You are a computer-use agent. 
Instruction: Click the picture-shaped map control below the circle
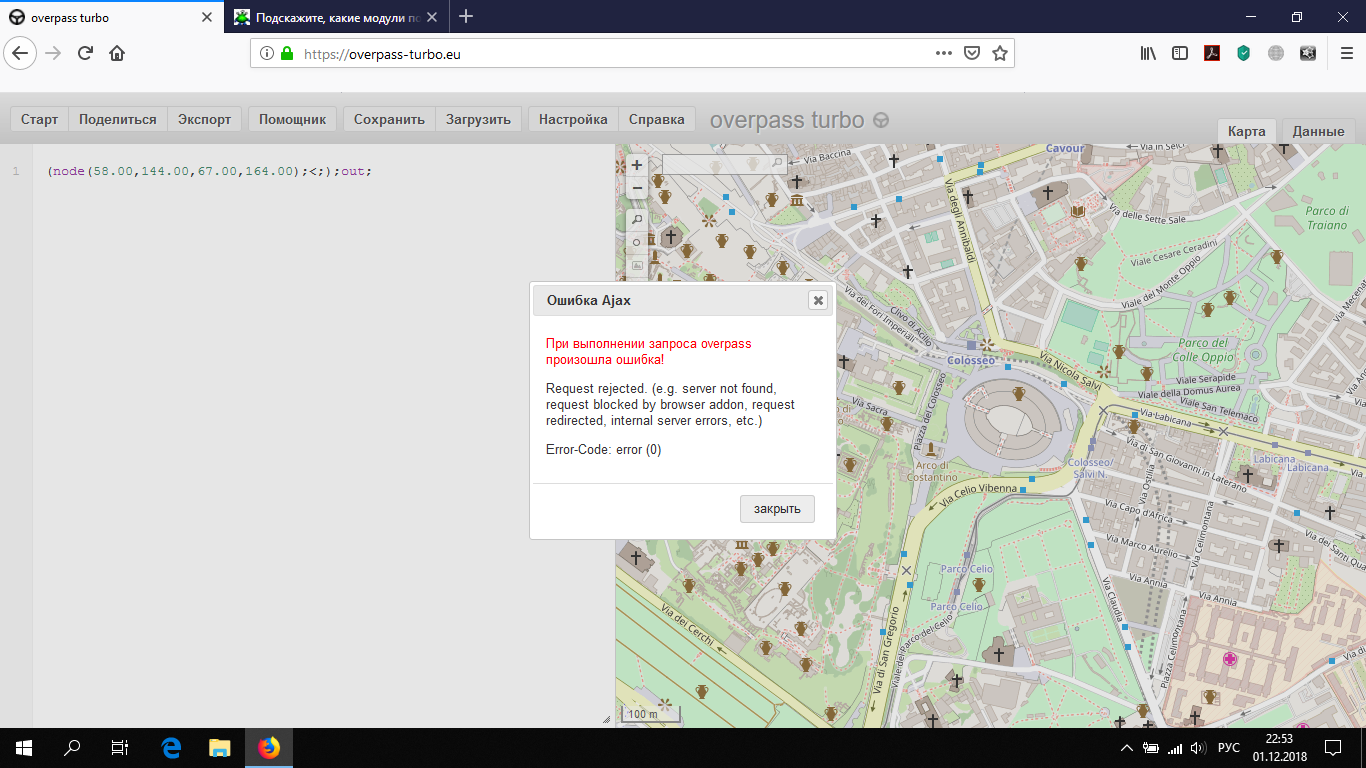coord(637,266)
